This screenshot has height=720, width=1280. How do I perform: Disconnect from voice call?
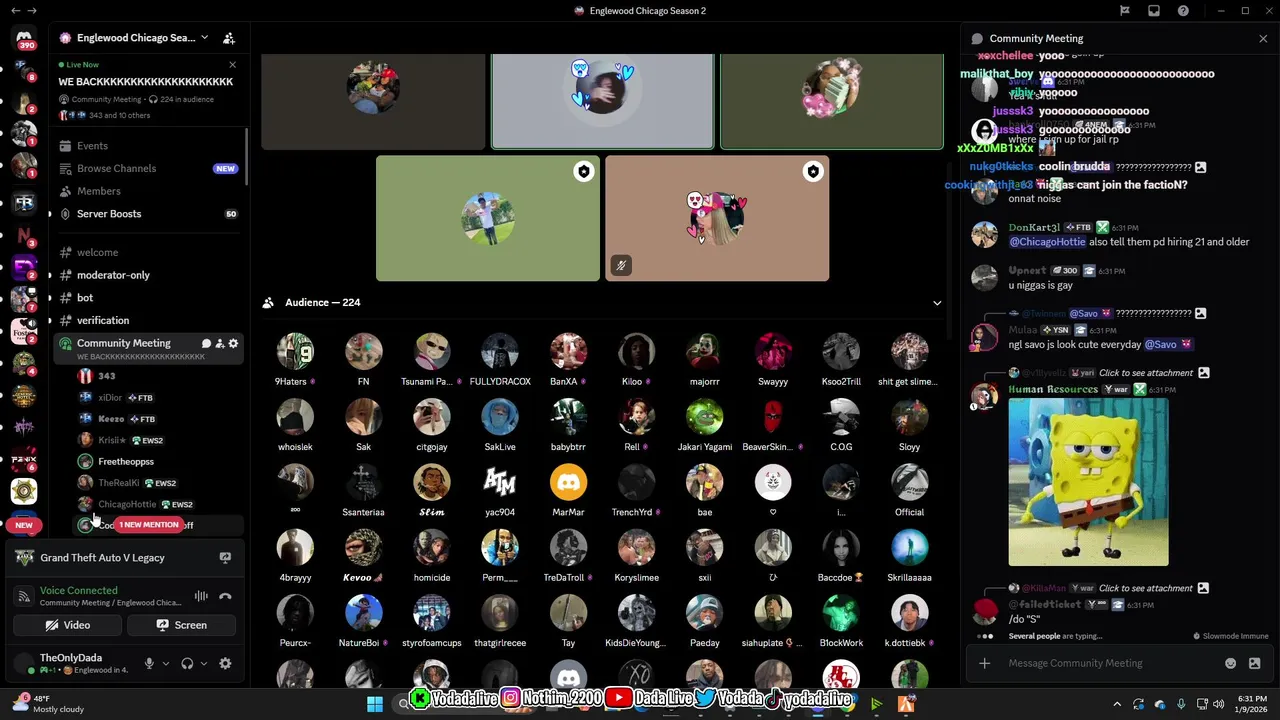pyautogui.click(x=225, y=597)
